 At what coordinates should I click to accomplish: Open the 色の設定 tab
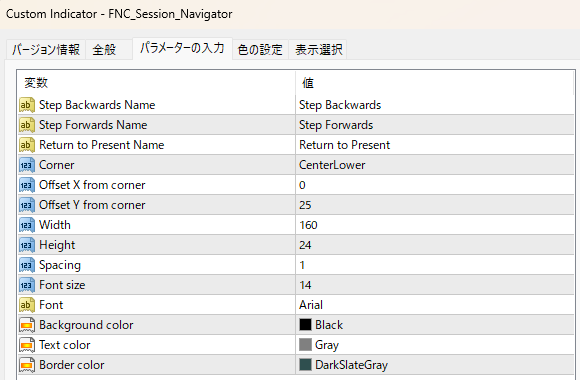tap(260, 50)
